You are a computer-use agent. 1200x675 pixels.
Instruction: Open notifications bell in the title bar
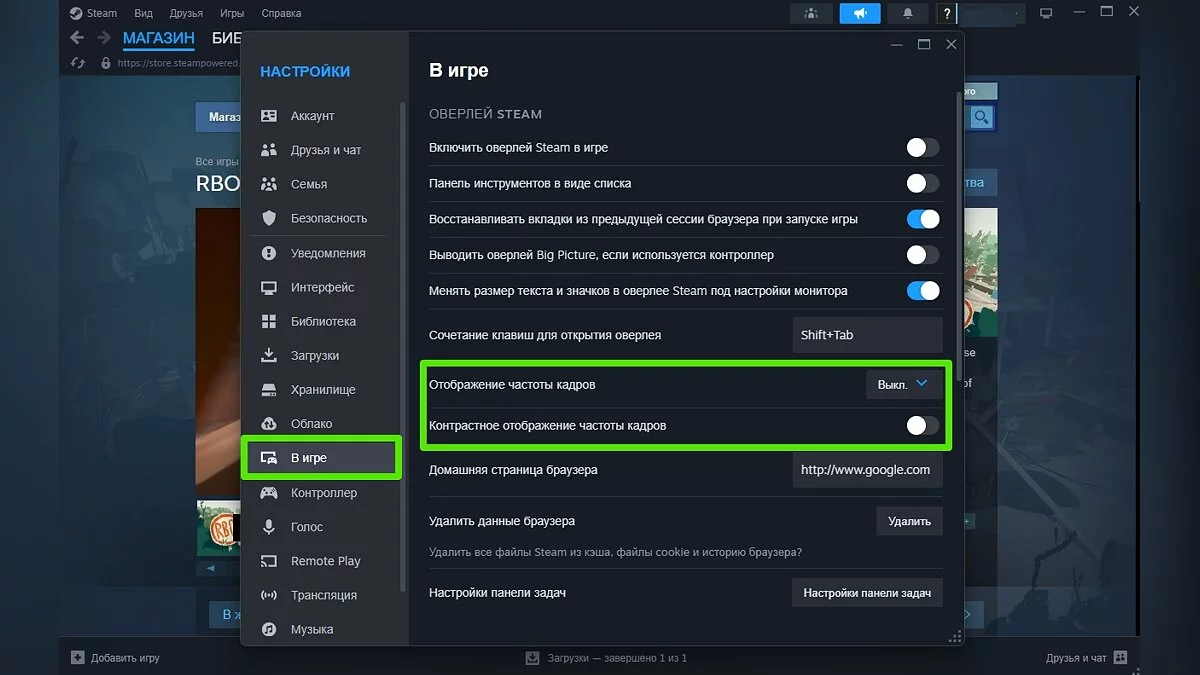908,13
